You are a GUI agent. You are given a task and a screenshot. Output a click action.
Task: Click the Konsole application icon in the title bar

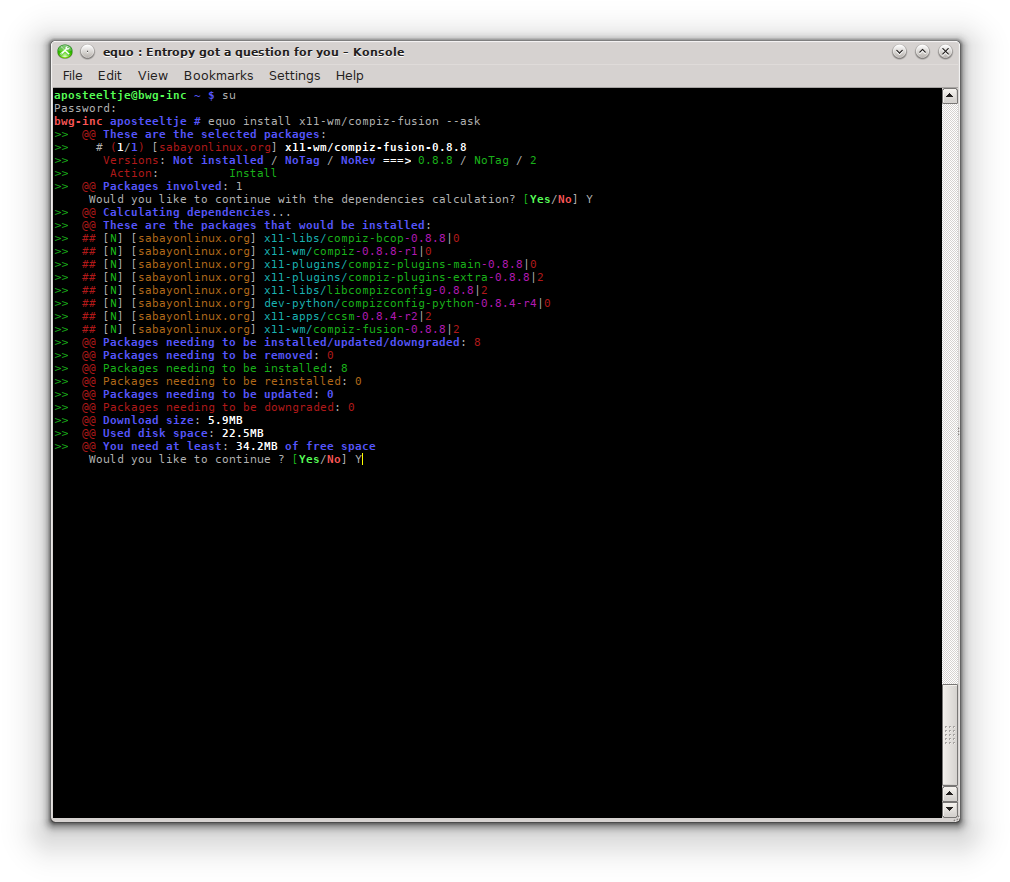click(x=64, y=51)
